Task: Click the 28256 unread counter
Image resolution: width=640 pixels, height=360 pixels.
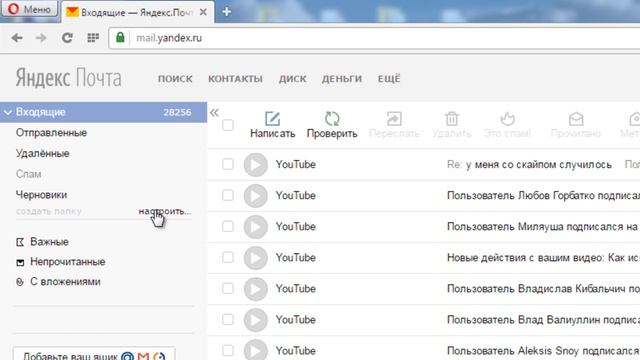Action: pyautogui.click(x=177, y=112)
